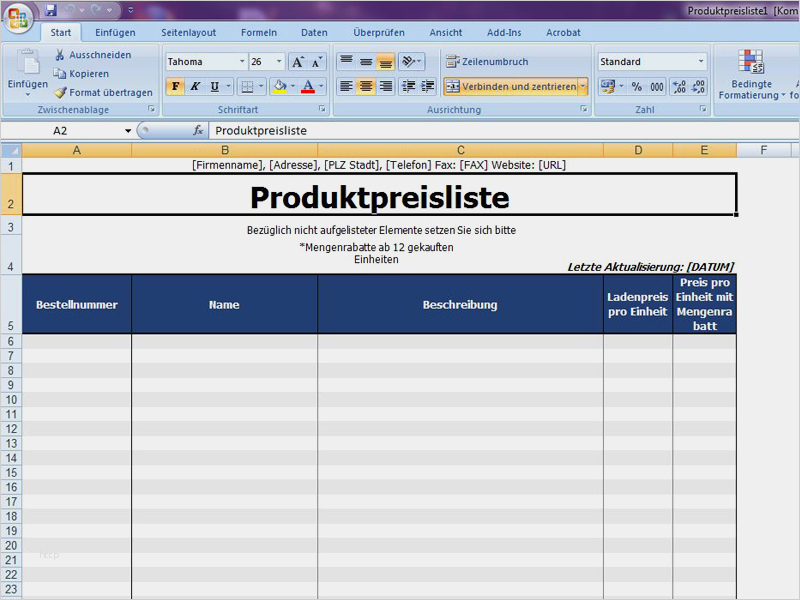Switch to the Einfügen ribbon tab

click(115, 32)
